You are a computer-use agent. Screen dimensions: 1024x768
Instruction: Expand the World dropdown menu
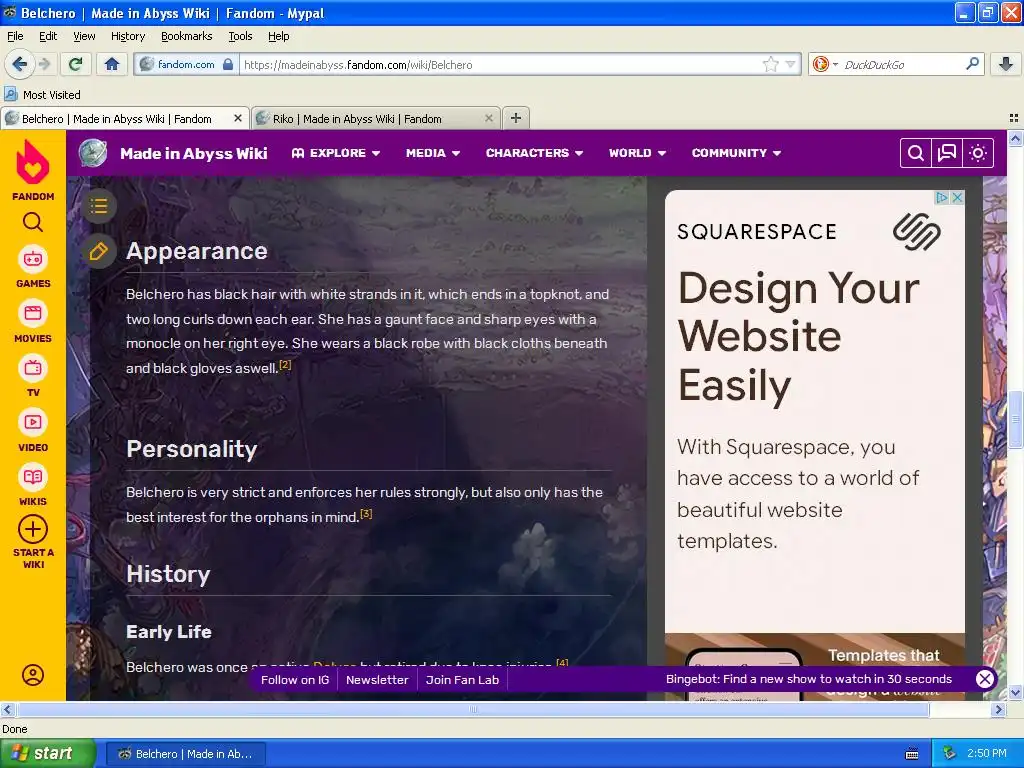coord(637,153)
